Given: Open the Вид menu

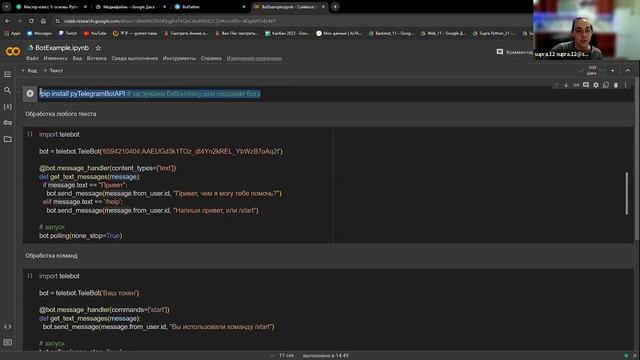Looking at the screenshot, I should tap(77, 58).
